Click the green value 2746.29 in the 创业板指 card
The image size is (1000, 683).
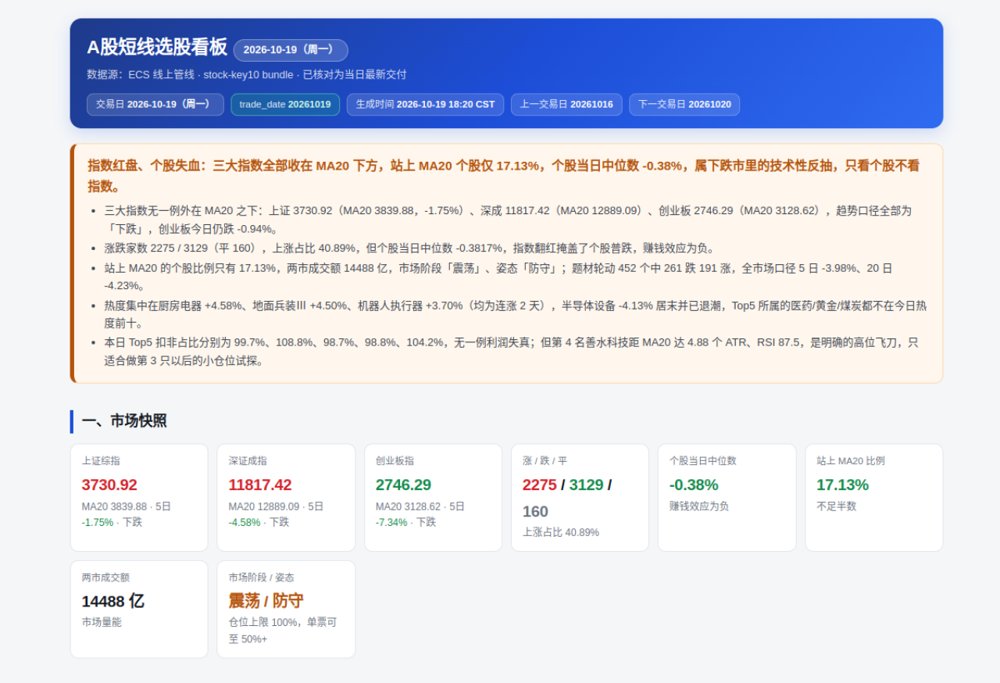click(403, 485)
